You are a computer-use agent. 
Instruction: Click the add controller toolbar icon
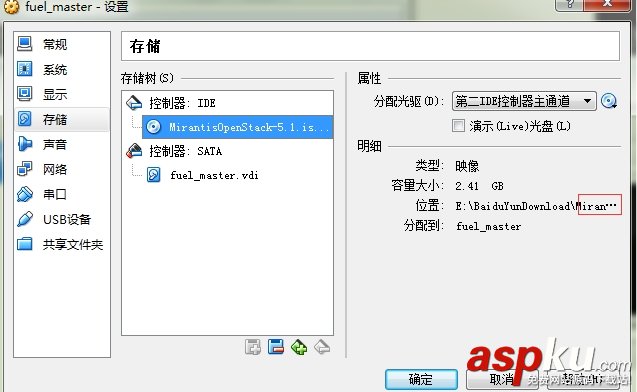299,347
